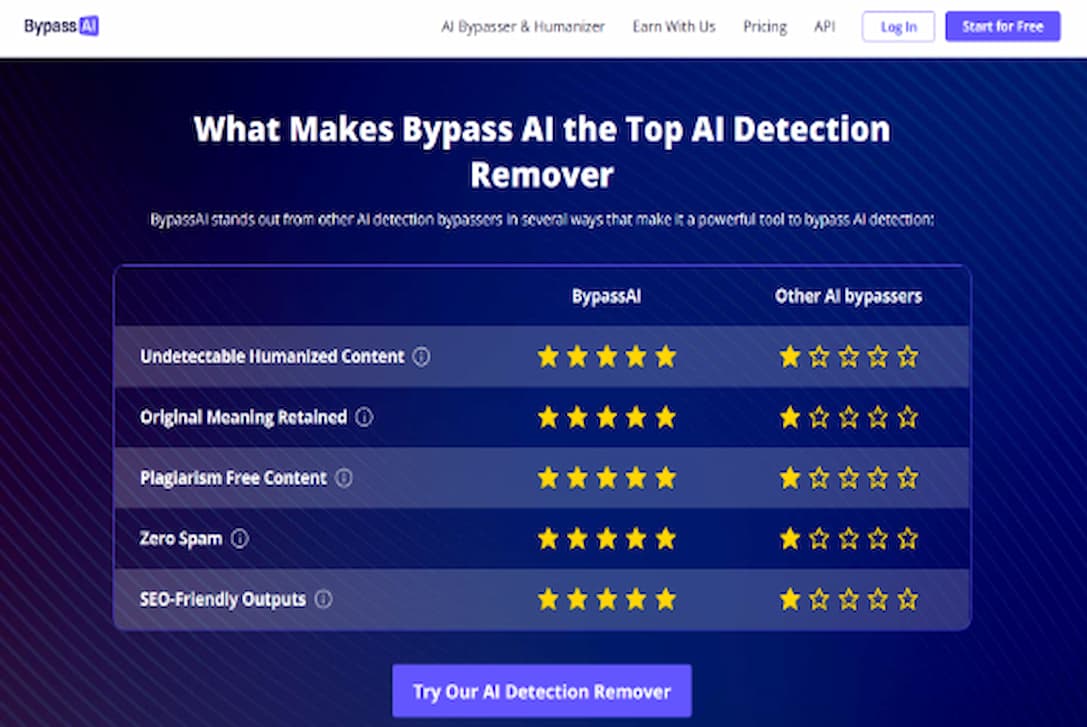Click the Other AI bypassers column header

click(848, 296)
